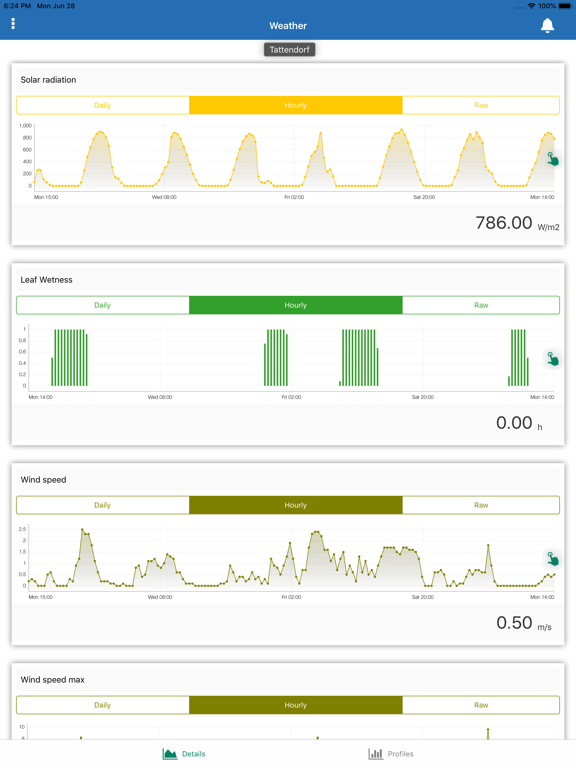Tap the 0.00 h Leaf Wetness value

pyautogui.click(x=519, y=423)
